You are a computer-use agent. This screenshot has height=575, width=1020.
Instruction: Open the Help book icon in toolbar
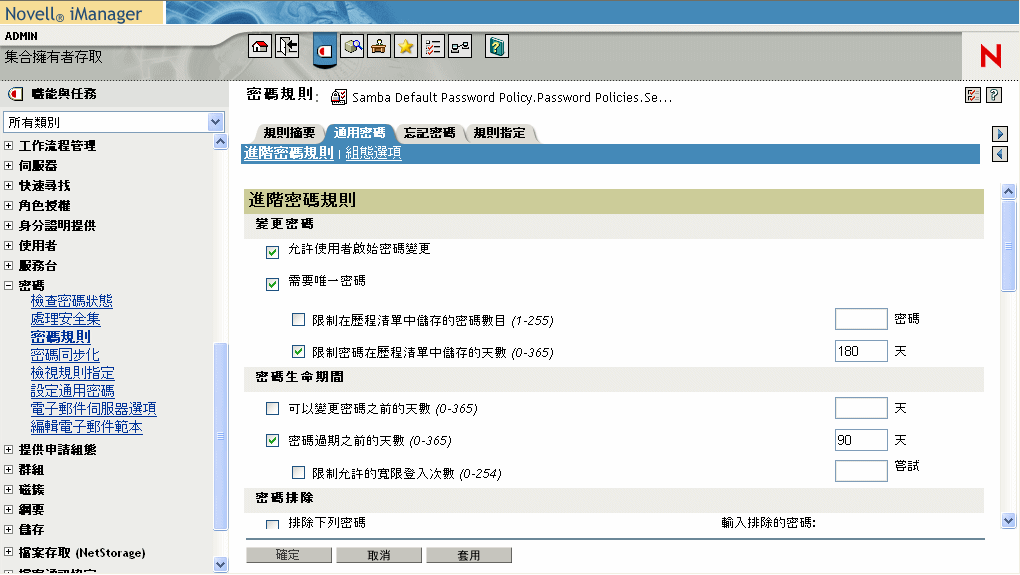[496, 47]
